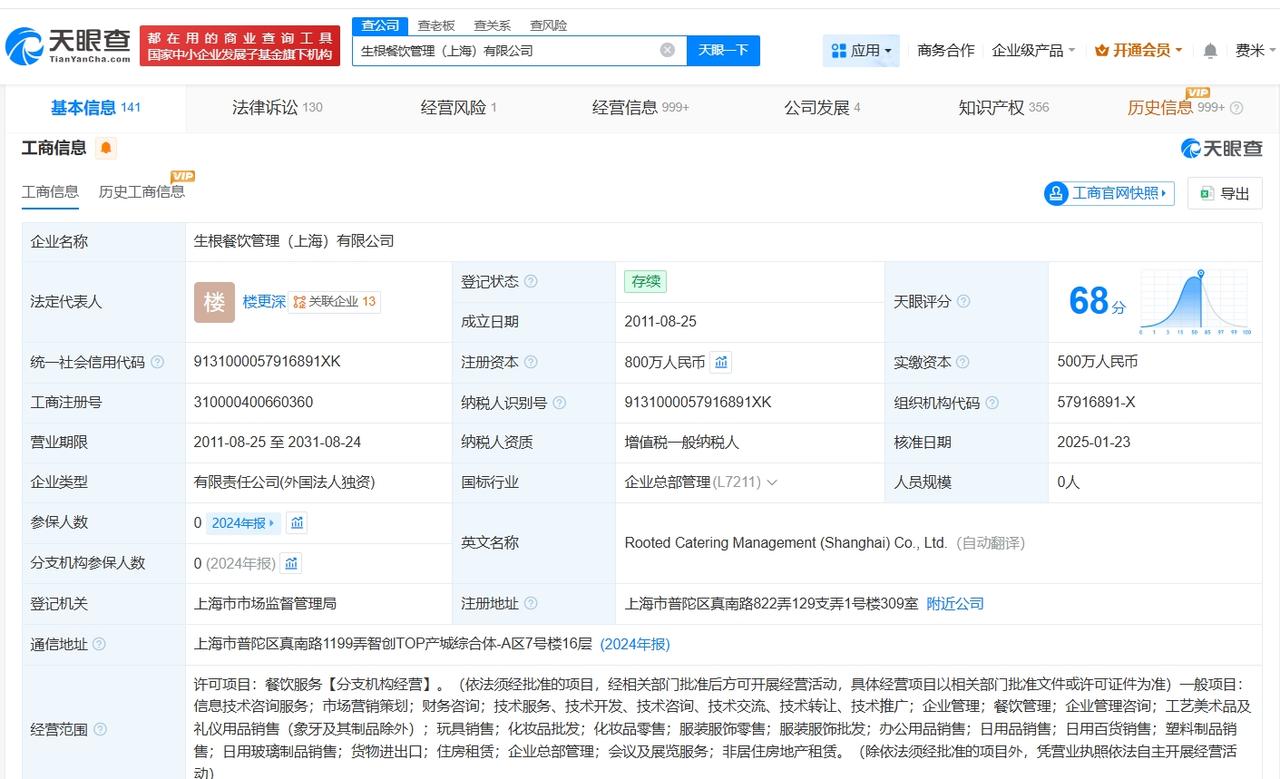Screen dimensions: 1280x779
Task: Click the trend chart icon beside 注册资本
Action: coord(721,362)
